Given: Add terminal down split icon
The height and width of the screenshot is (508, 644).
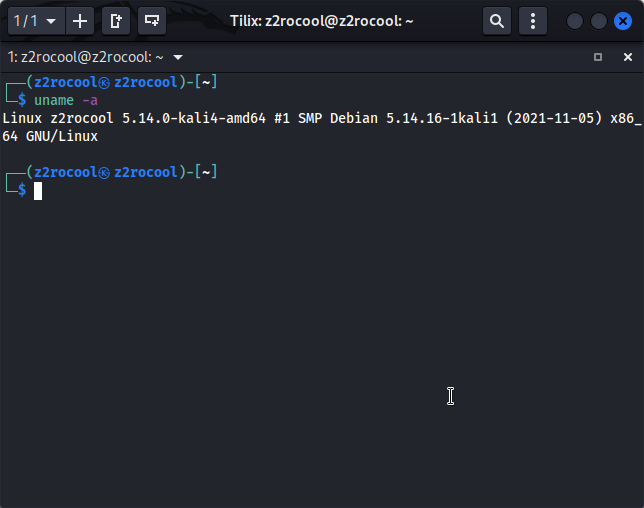Looking at the screenshot, I should pyautogui.click(x=152, y=21).
